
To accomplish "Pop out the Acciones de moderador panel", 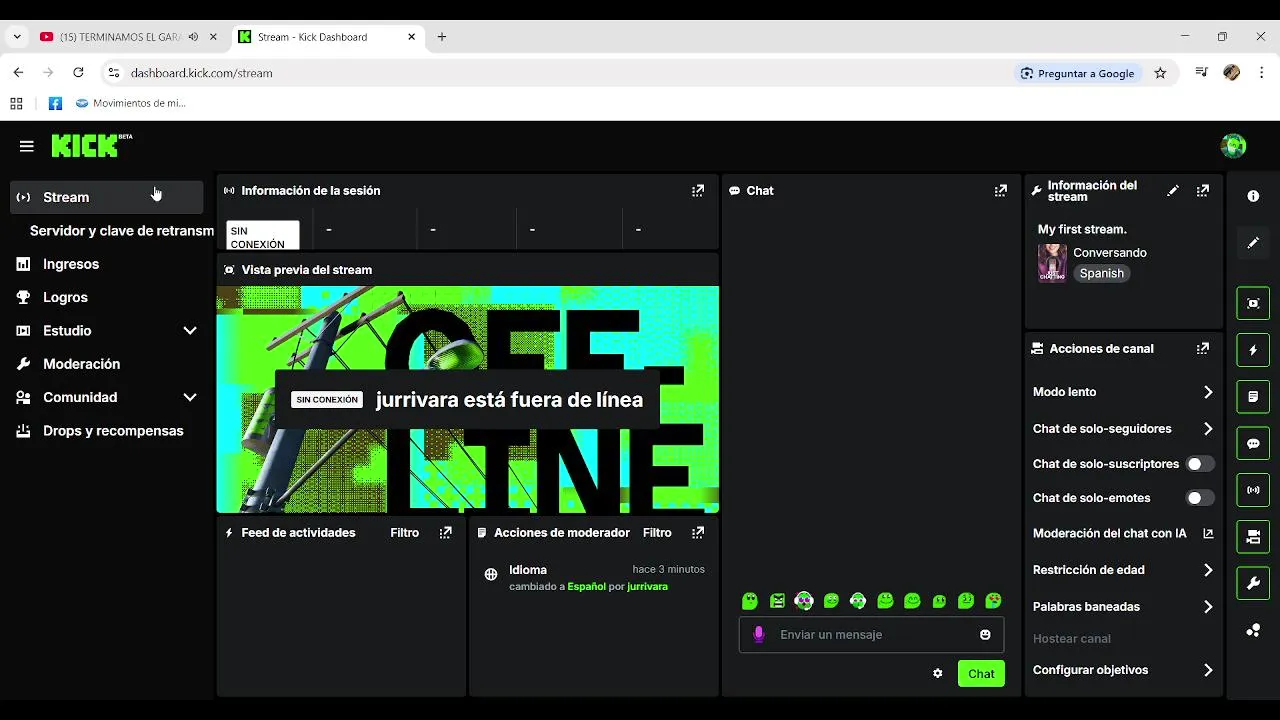I will coord(698,533).
